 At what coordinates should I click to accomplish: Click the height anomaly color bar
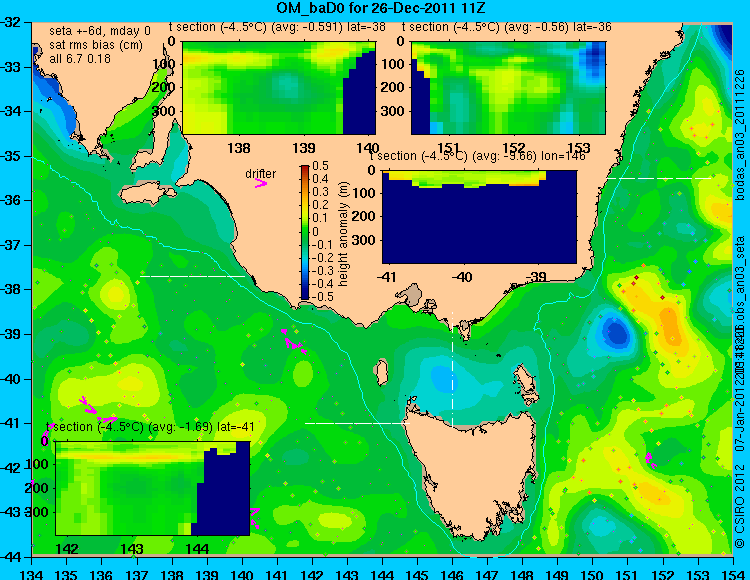coord(305,232)
